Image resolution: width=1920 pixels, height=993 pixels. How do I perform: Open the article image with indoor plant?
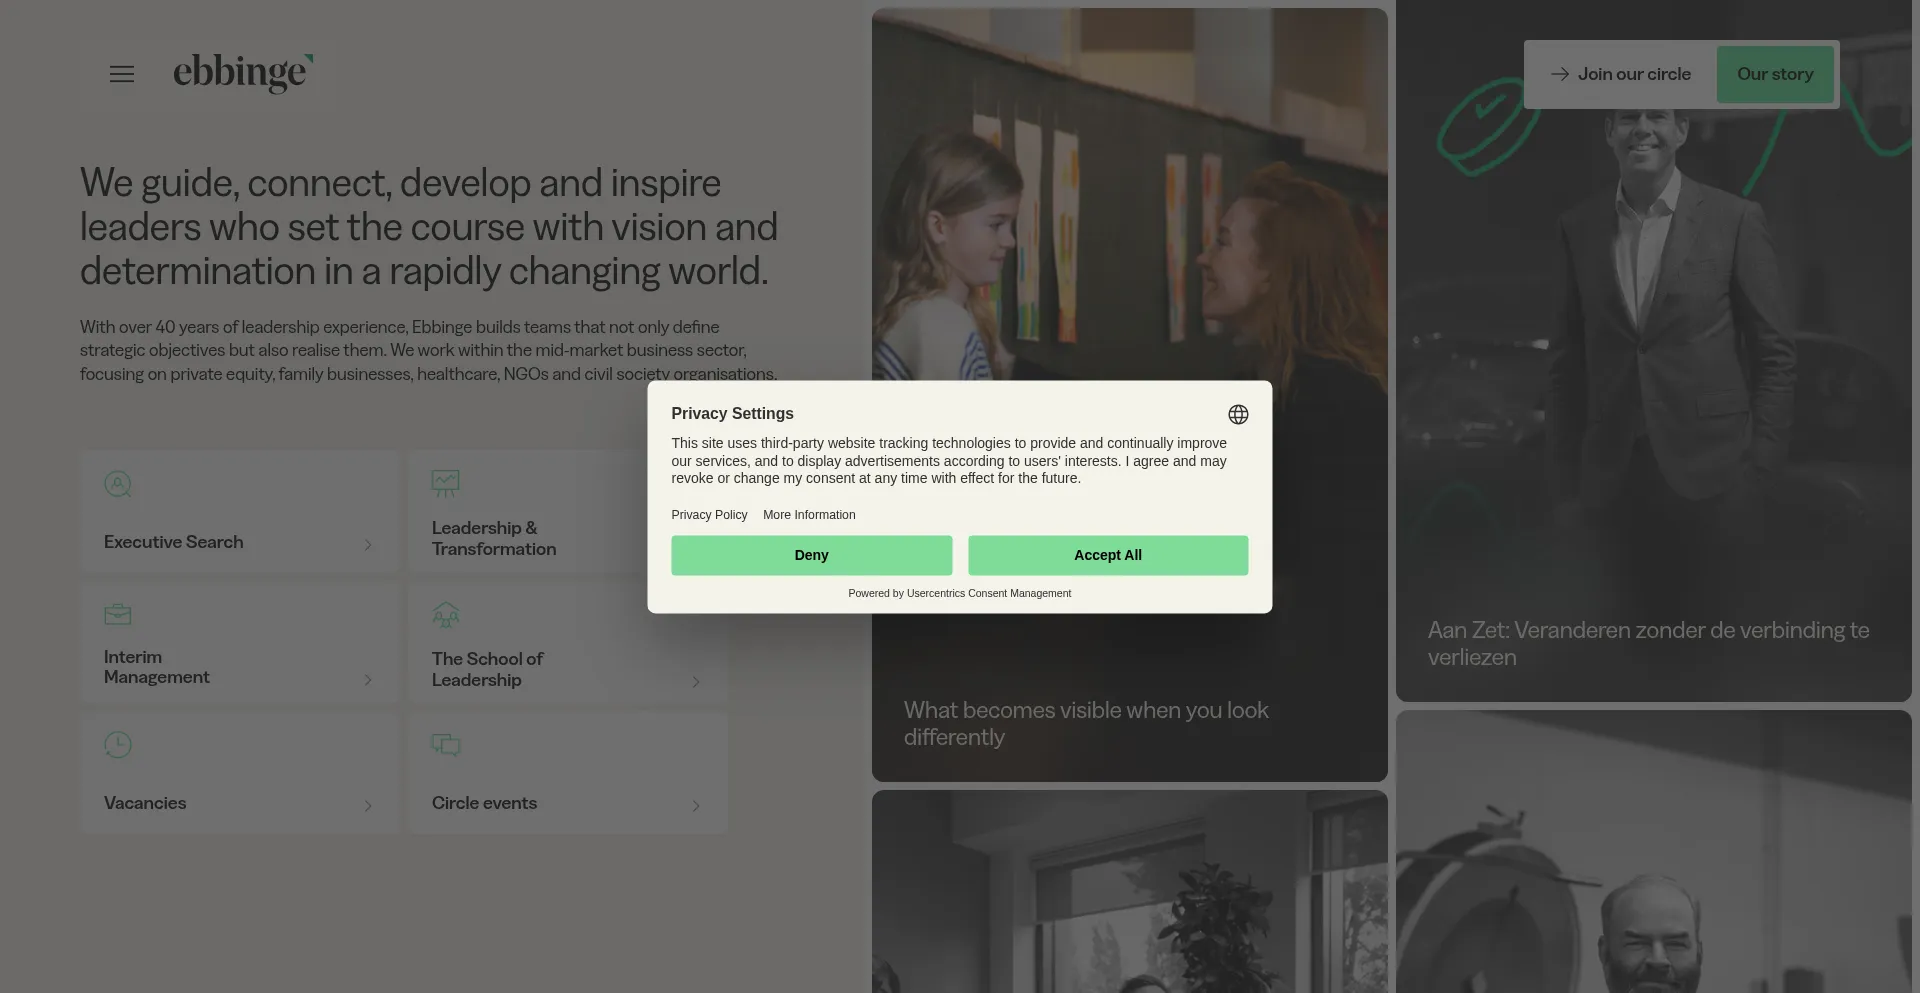click(1130, 892)
